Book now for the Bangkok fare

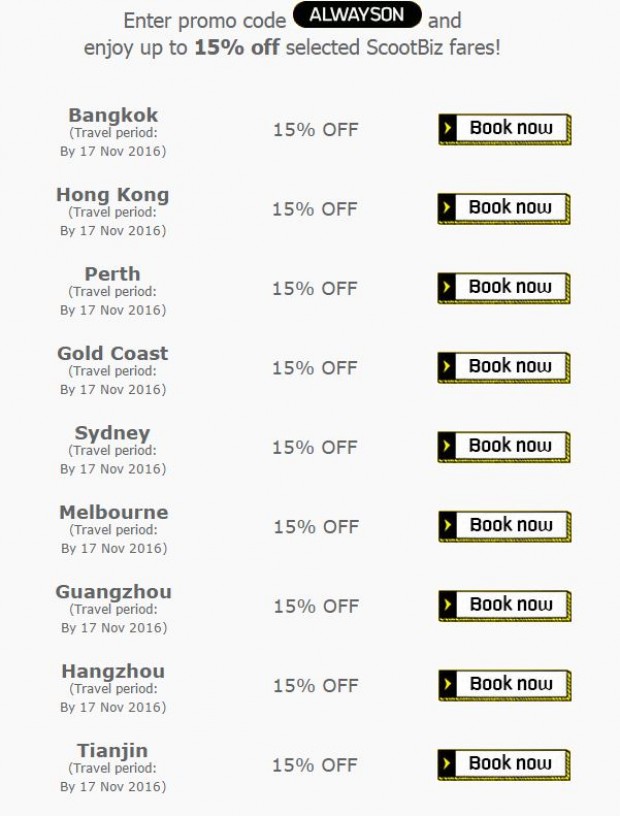click(505, 129)
